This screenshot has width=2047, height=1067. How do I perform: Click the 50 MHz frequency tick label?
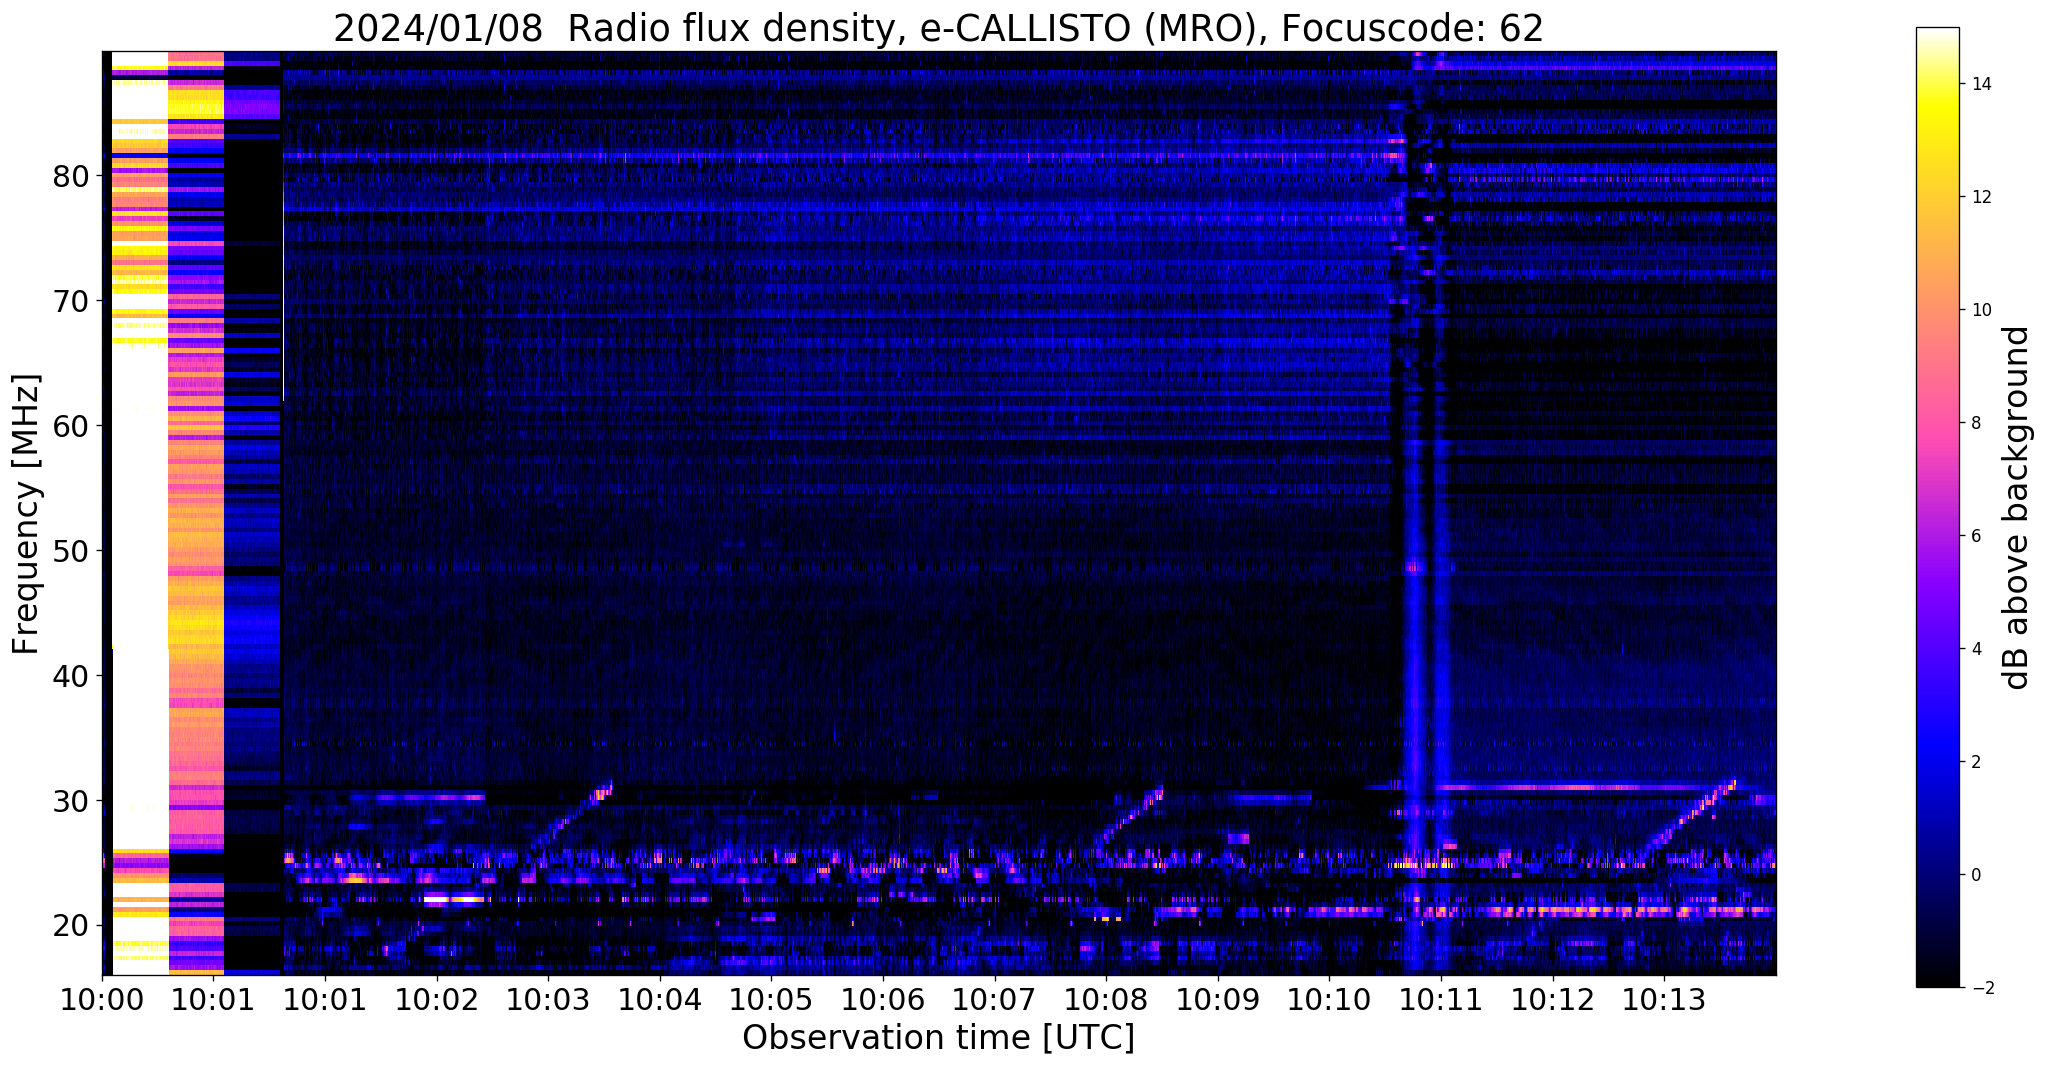pyautogui.click(x=71, y=551)
